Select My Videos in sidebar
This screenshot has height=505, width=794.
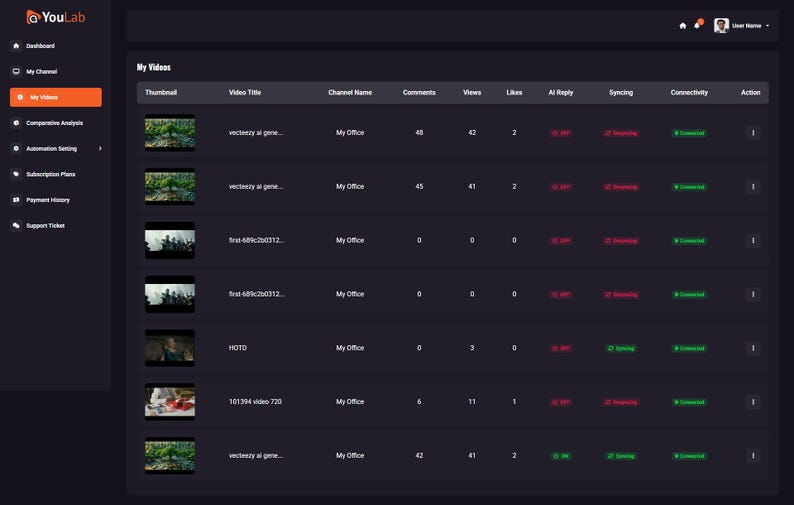coord(56,97)
